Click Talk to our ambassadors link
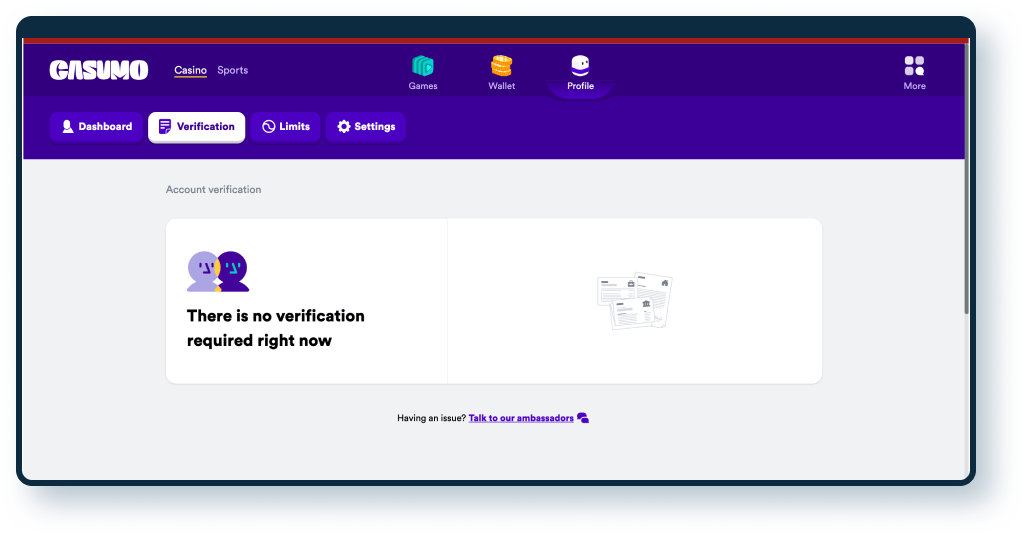Viewport: 1024px width, 534px height. tap(521, 418)
